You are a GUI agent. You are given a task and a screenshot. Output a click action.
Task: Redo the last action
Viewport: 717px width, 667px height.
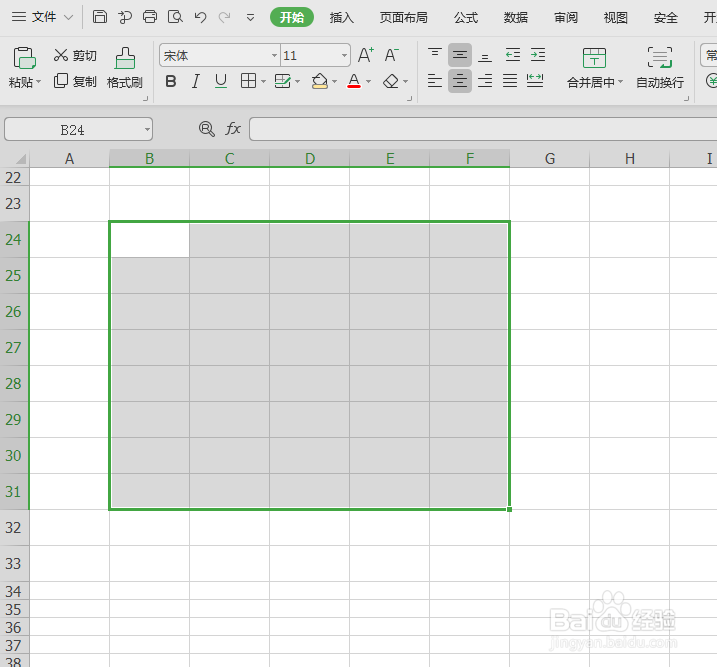point(225,17)
